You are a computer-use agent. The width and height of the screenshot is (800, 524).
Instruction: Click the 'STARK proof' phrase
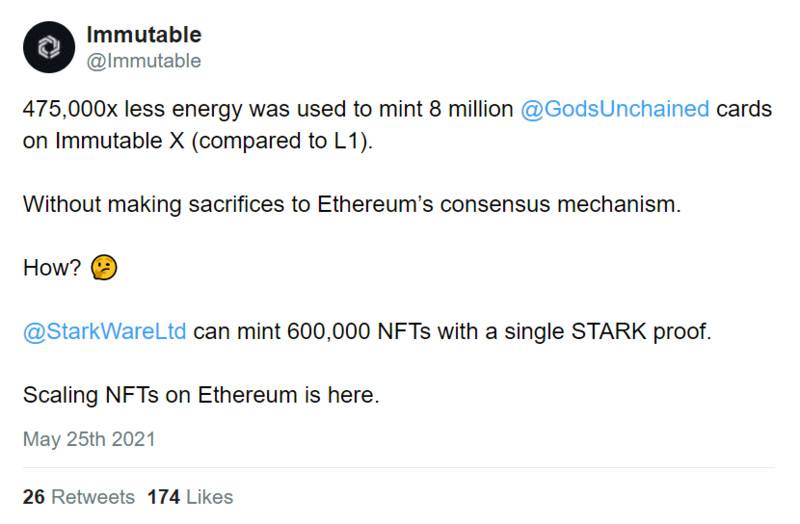(x=641, y=331)
